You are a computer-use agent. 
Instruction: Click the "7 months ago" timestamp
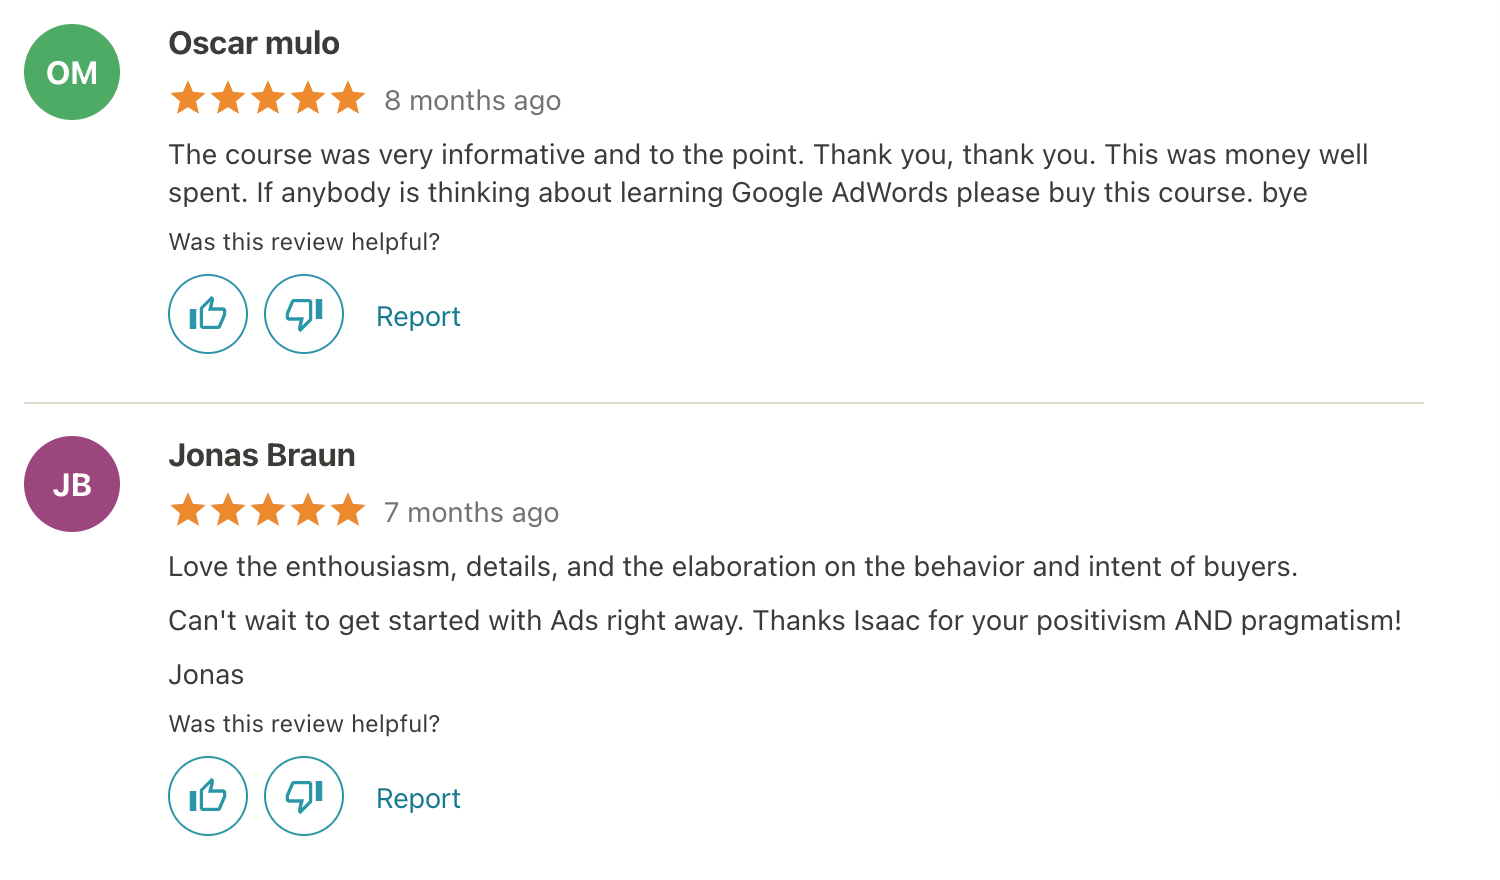coord(472,513)
